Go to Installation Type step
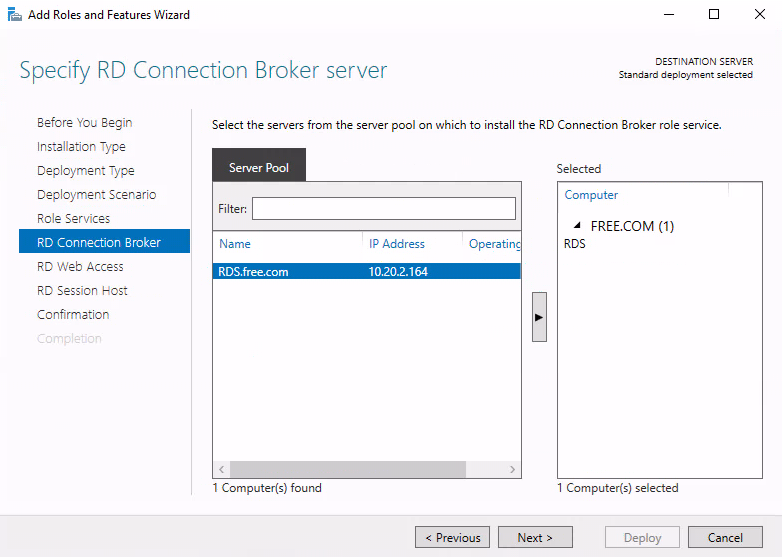Image resolution: width=782 pixels, height=557 pixels. (81, 147)
